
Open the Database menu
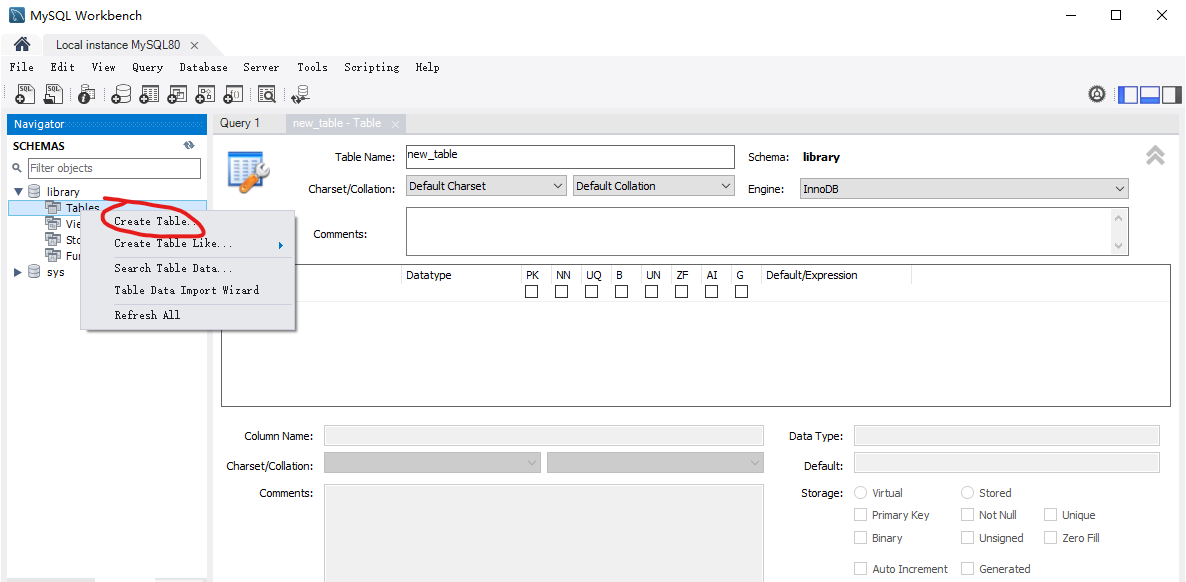[x=203, y=67]
